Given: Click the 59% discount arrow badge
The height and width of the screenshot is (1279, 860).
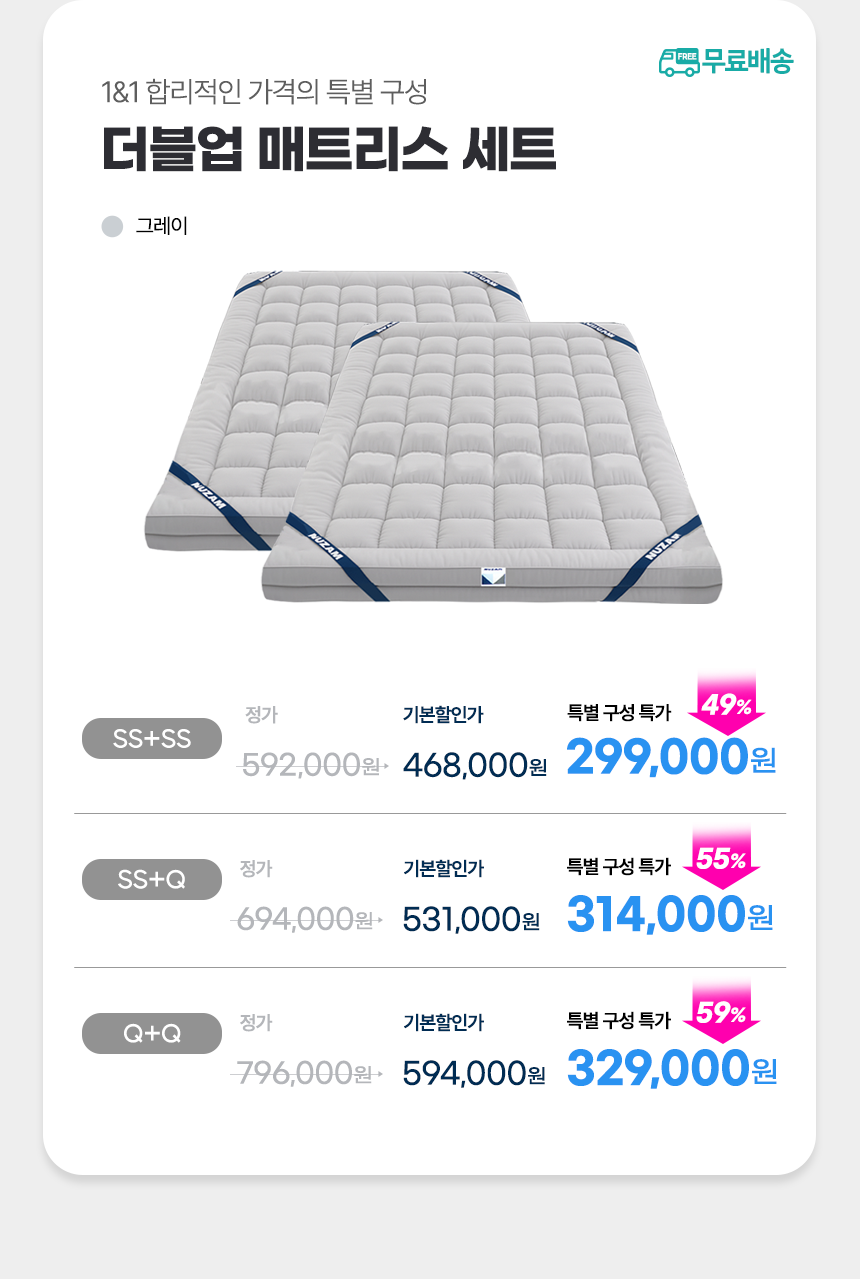Looking at the screenshot, I should pyautogui.click(x=721, y=1014).
